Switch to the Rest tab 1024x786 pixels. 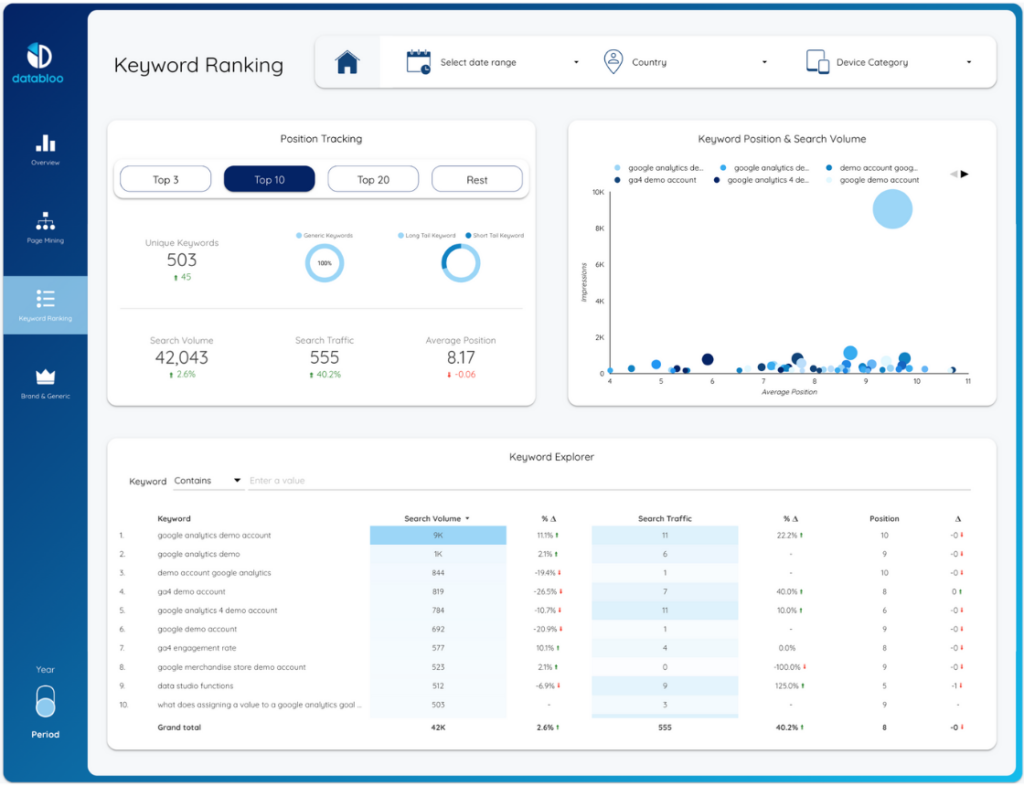point(477,180)
